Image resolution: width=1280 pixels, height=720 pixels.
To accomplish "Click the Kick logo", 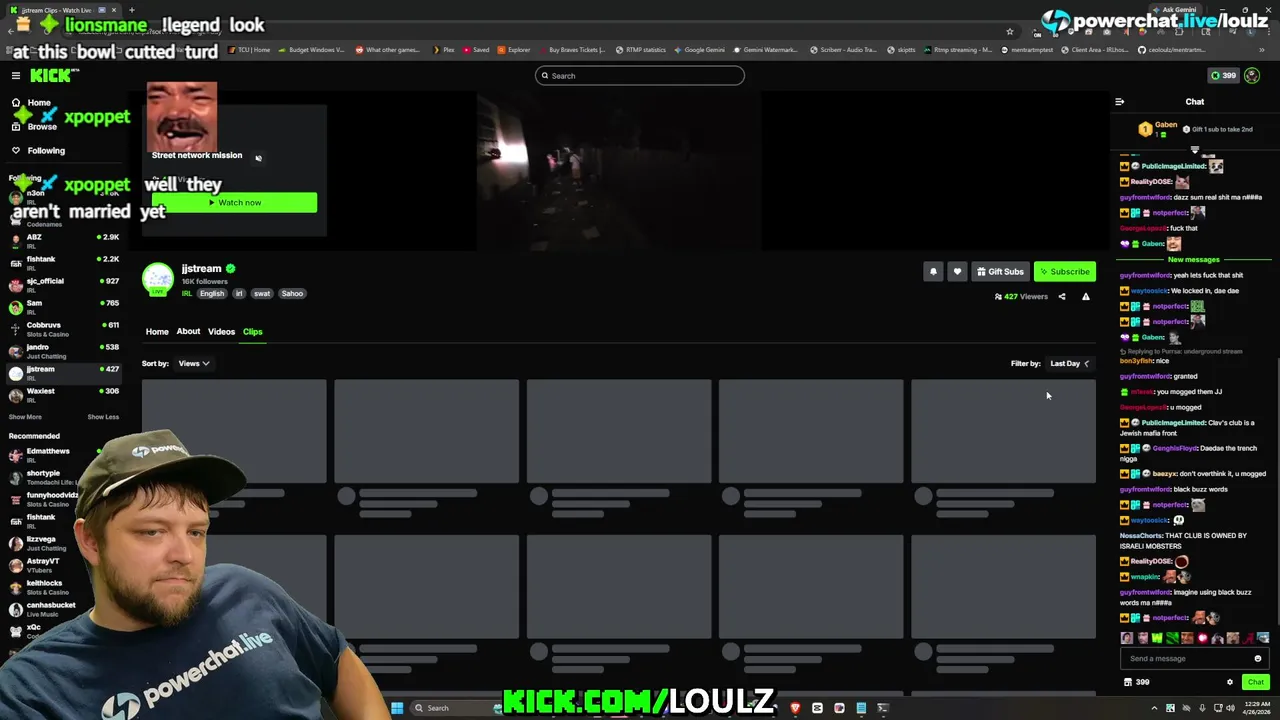I will pyautogui.click(x=52, y=76).
